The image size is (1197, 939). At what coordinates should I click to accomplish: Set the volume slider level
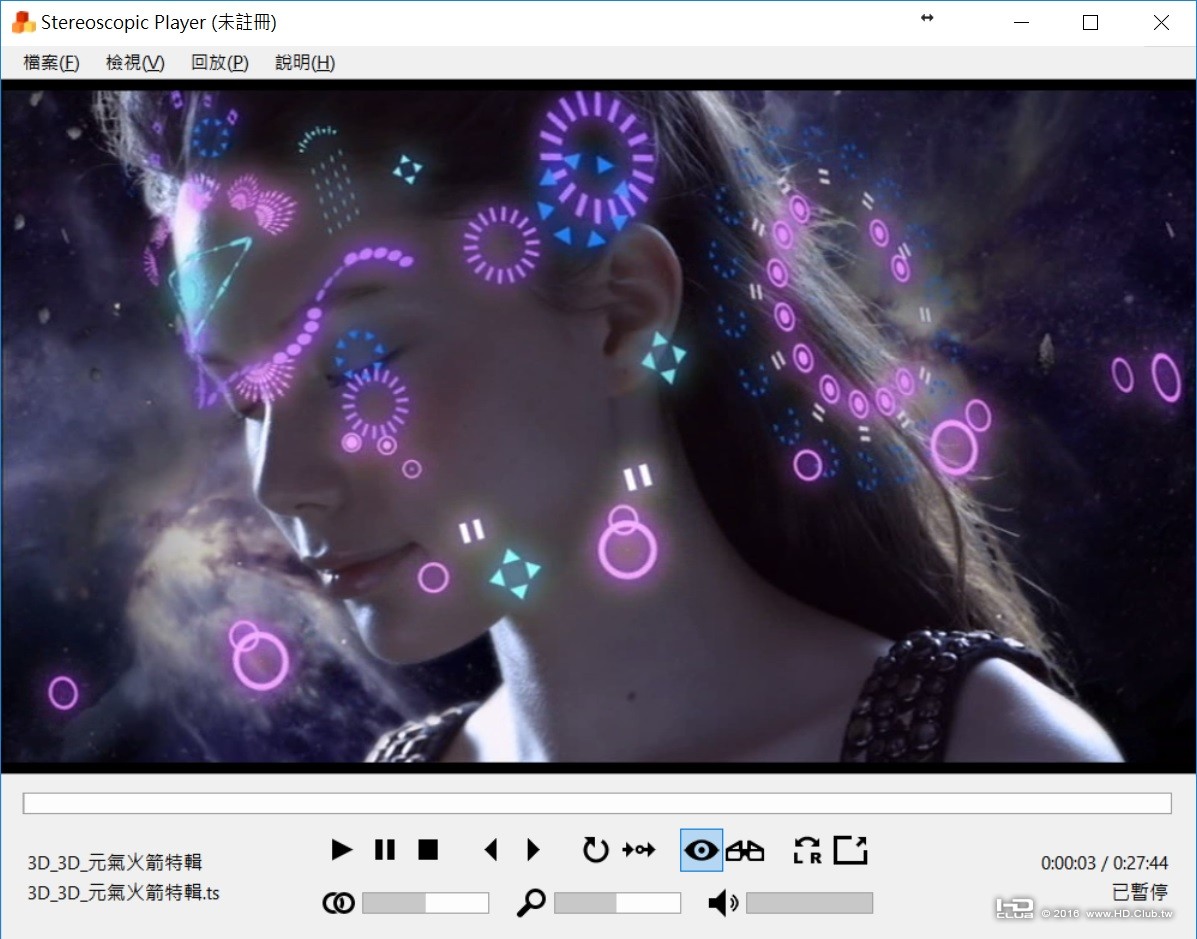809,903
